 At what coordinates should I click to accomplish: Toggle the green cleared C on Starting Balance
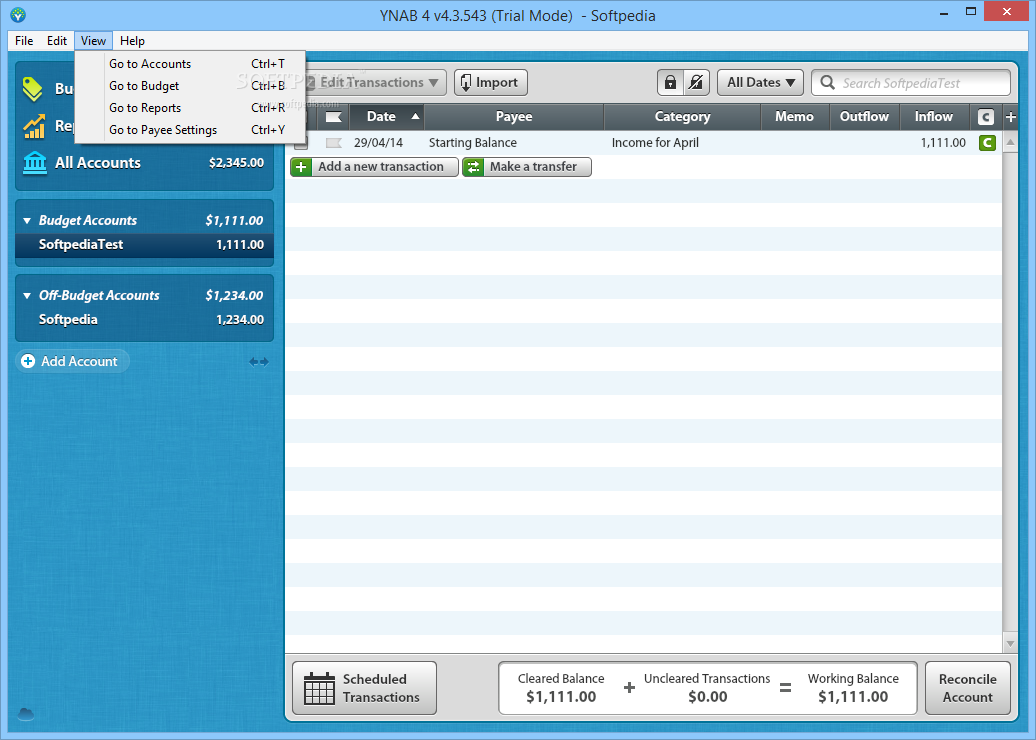pos(987,143)
